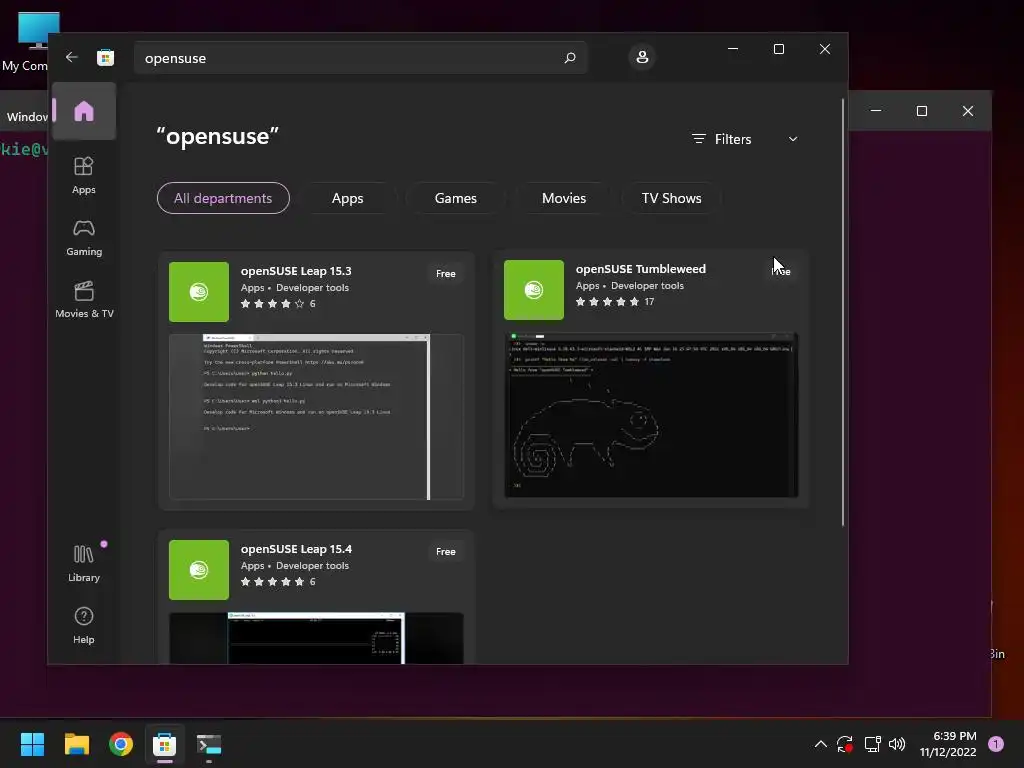The height and width of the screenshot is (768, 1024).
Task: Click Microsoft Store taskbar icon
Action: [x=165, y=744]
